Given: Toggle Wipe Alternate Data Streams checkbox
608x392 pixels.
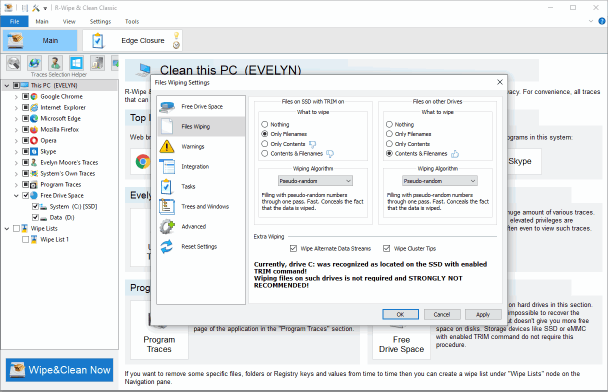Looking at the screenshot, I should [294, 249].
